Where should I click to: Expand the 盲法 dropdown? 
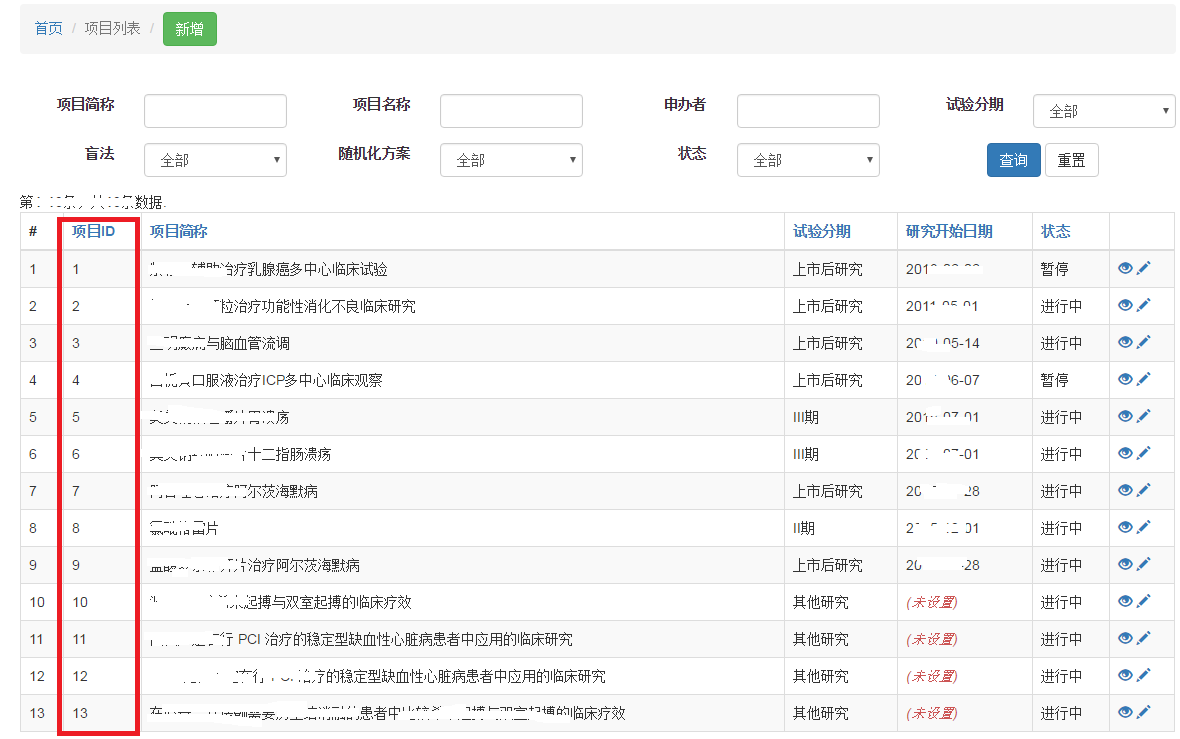(215, 160)
